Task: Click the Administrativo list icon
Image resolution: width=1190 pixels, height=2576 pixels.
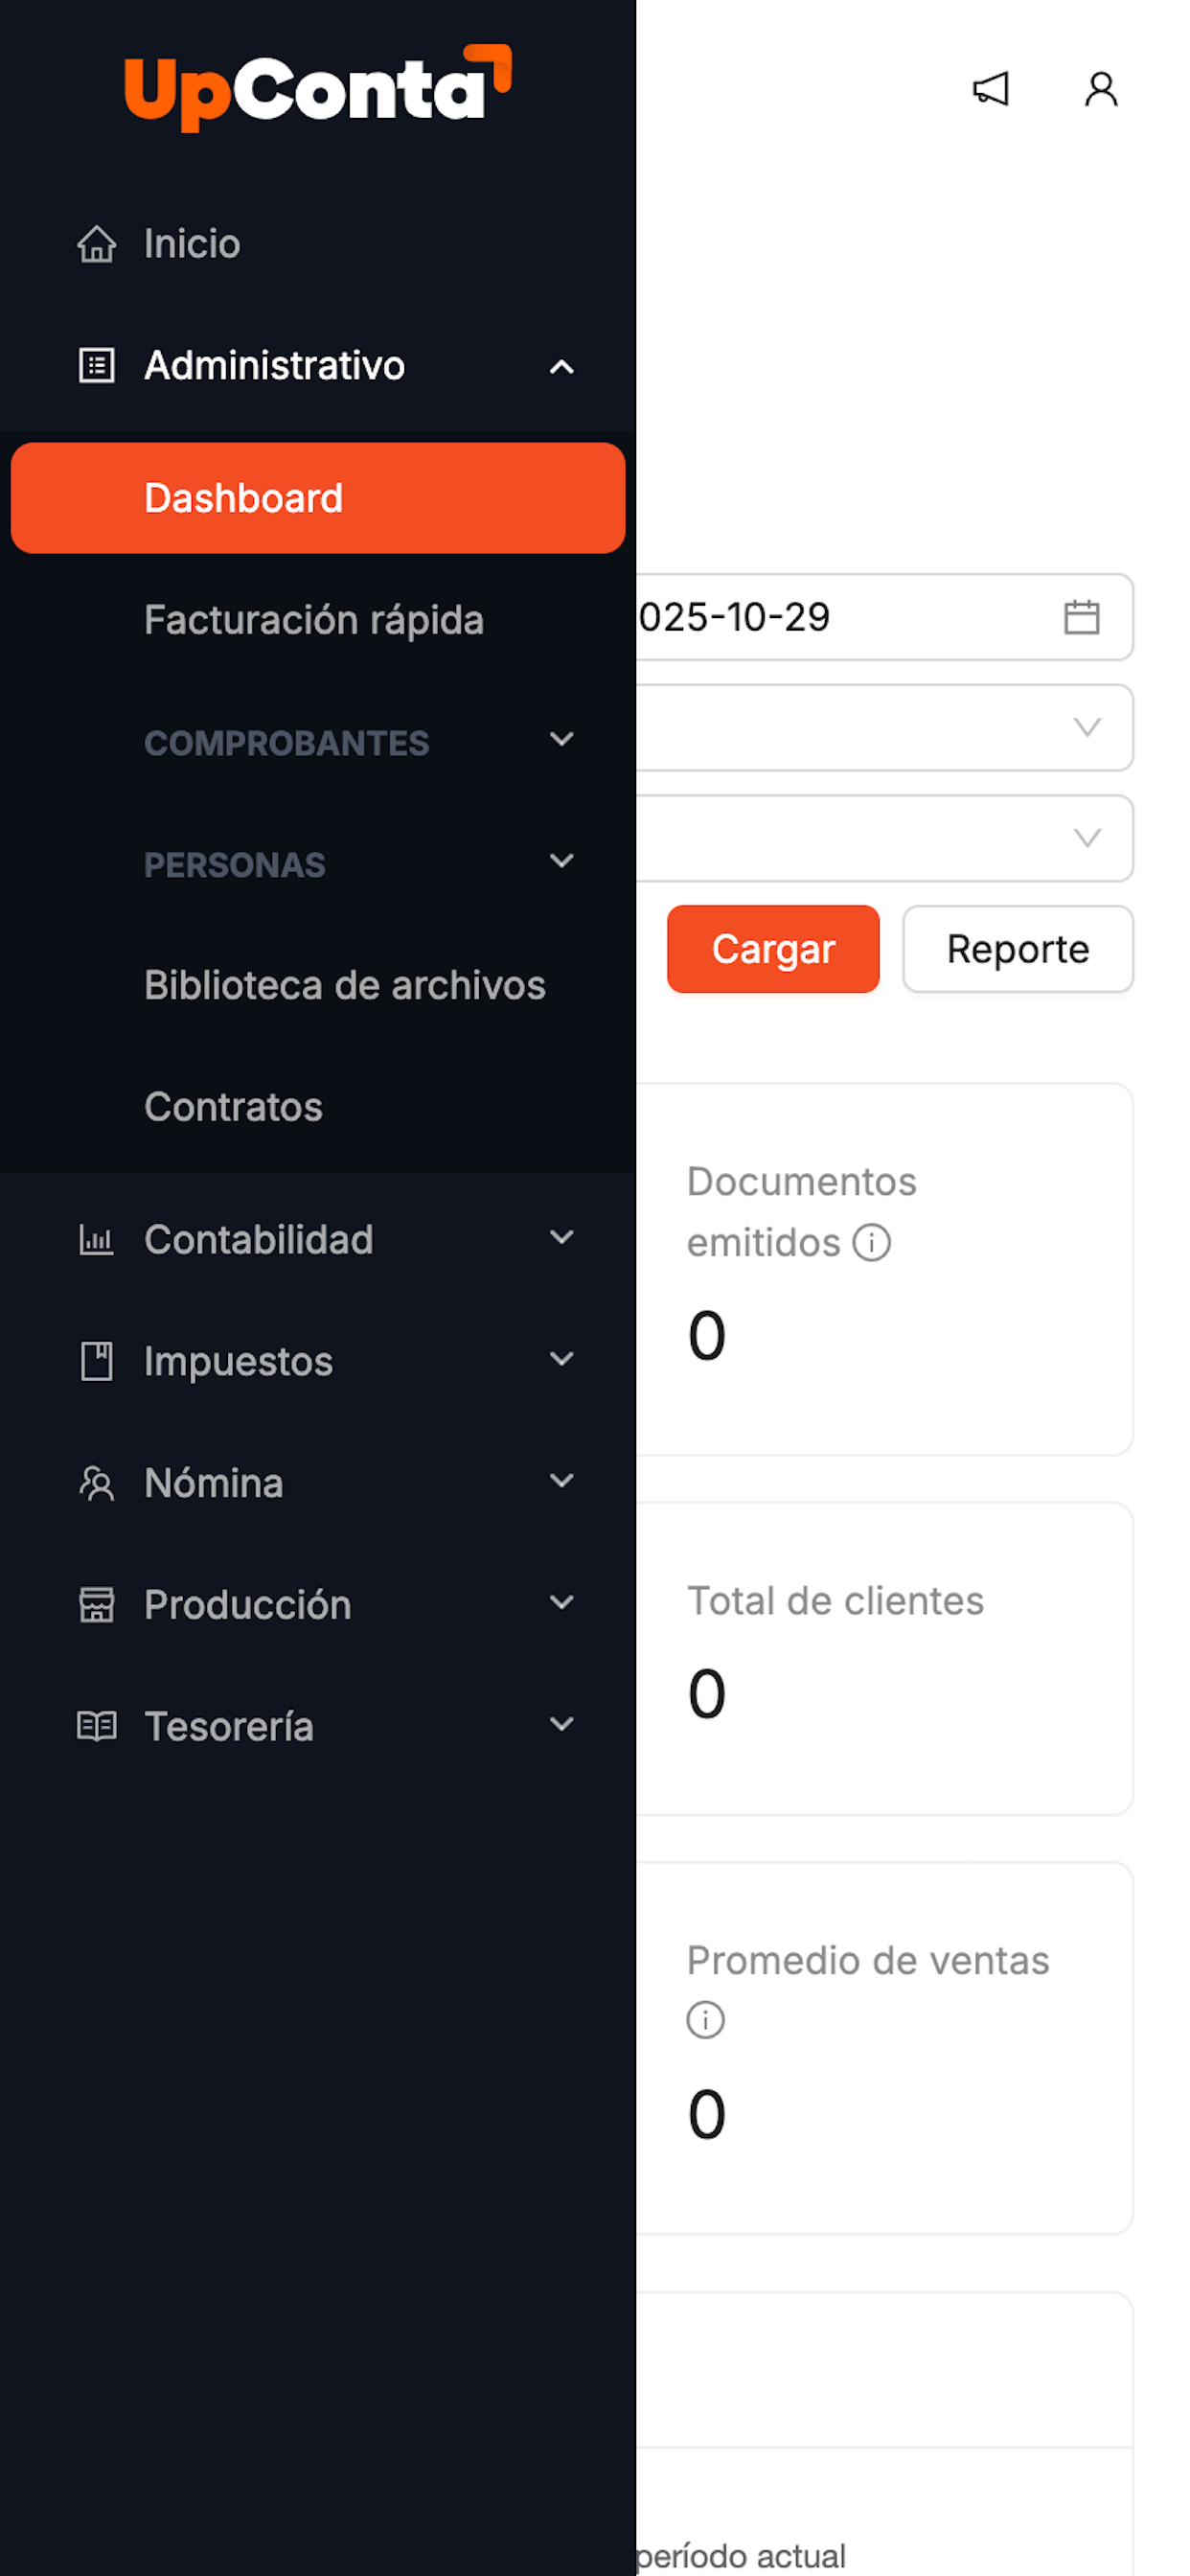Action: click(97, 366)
